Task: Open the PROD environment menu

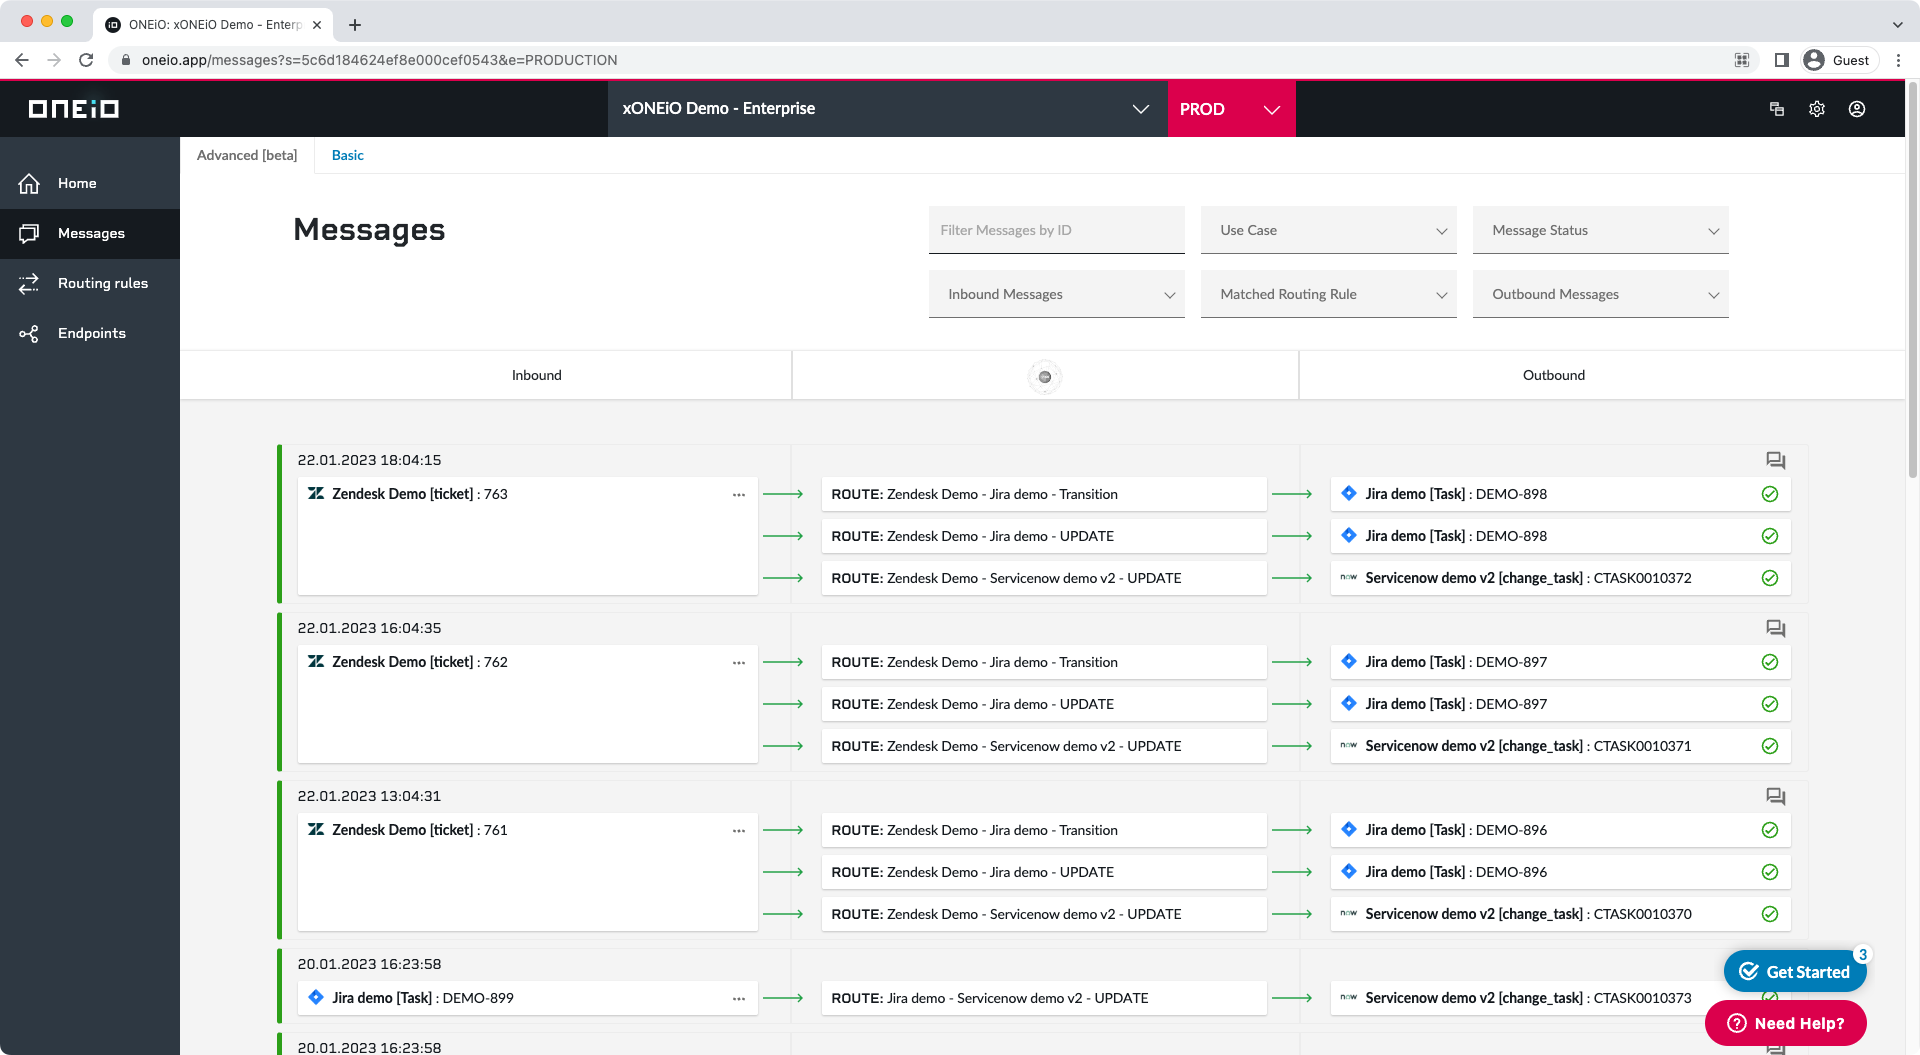Action: [x=1231, y=109]
